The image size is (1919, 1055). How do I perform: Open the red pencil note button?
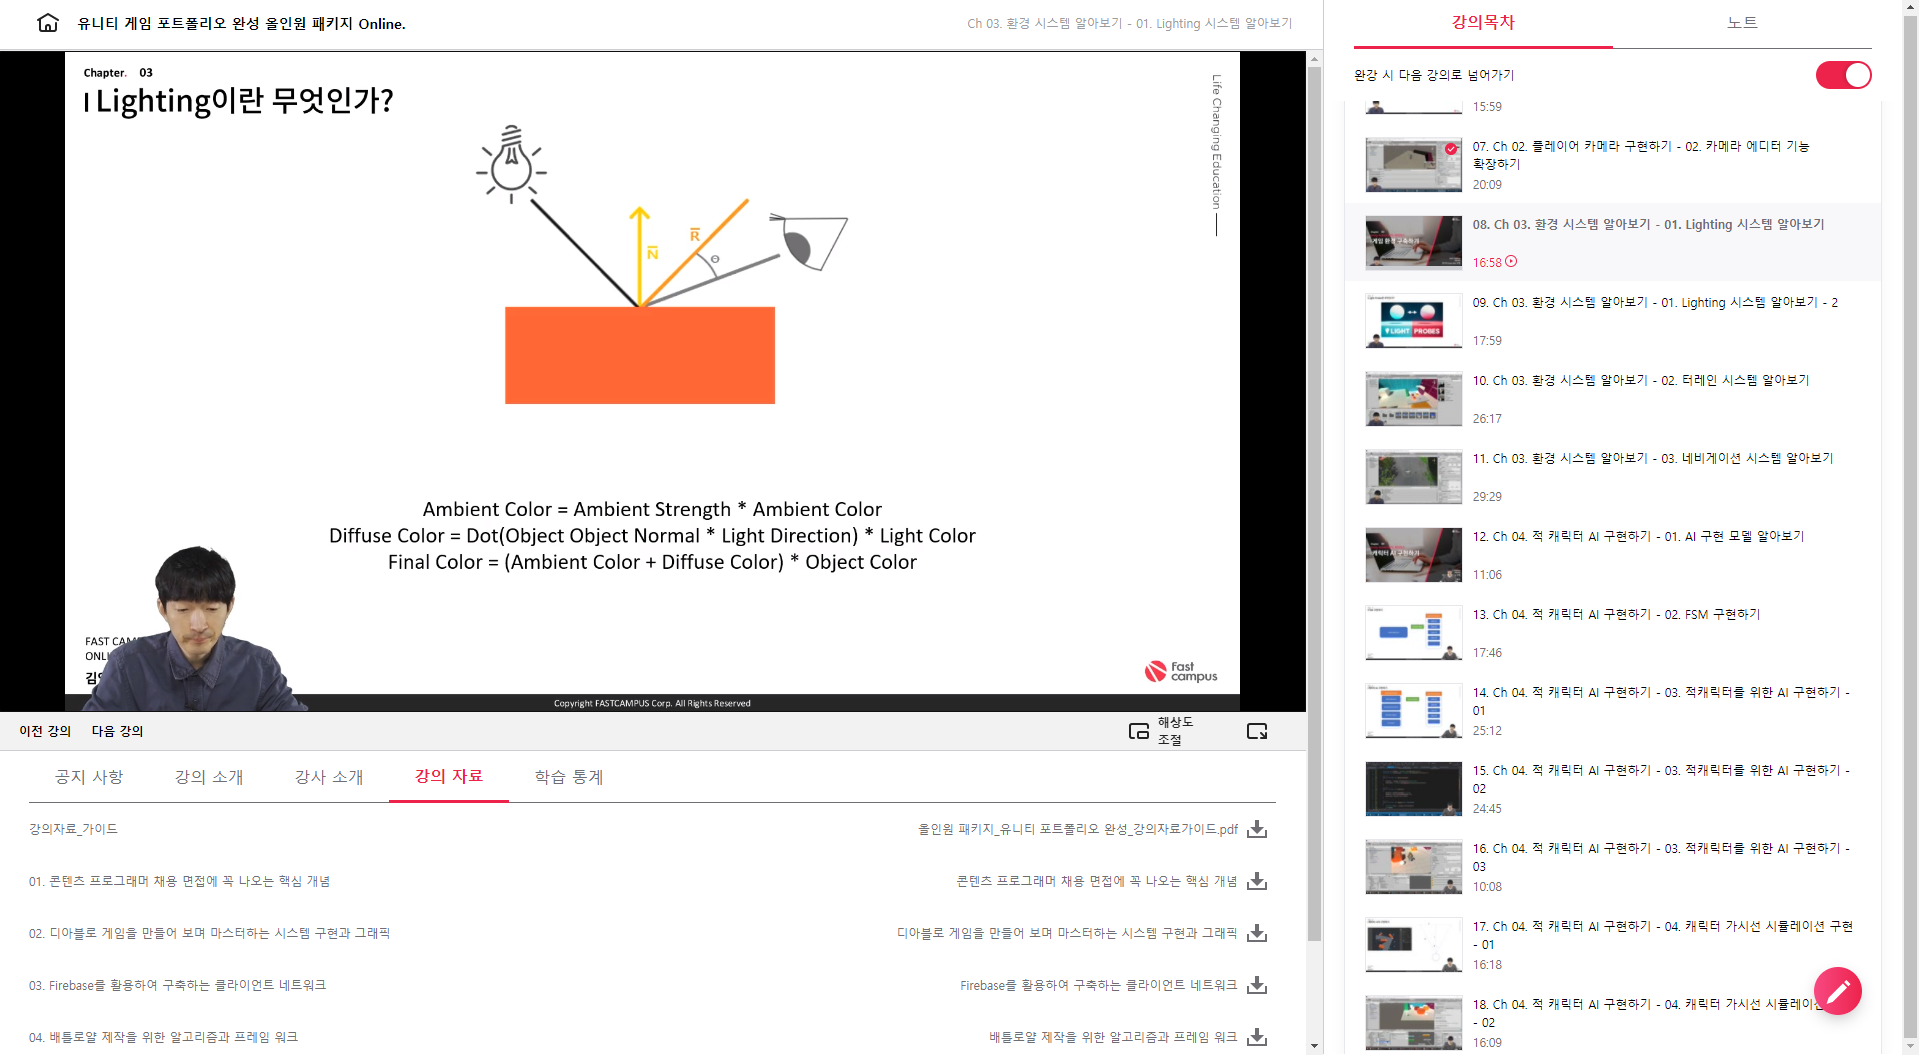pyautogui.click(x=1838, y=991)
